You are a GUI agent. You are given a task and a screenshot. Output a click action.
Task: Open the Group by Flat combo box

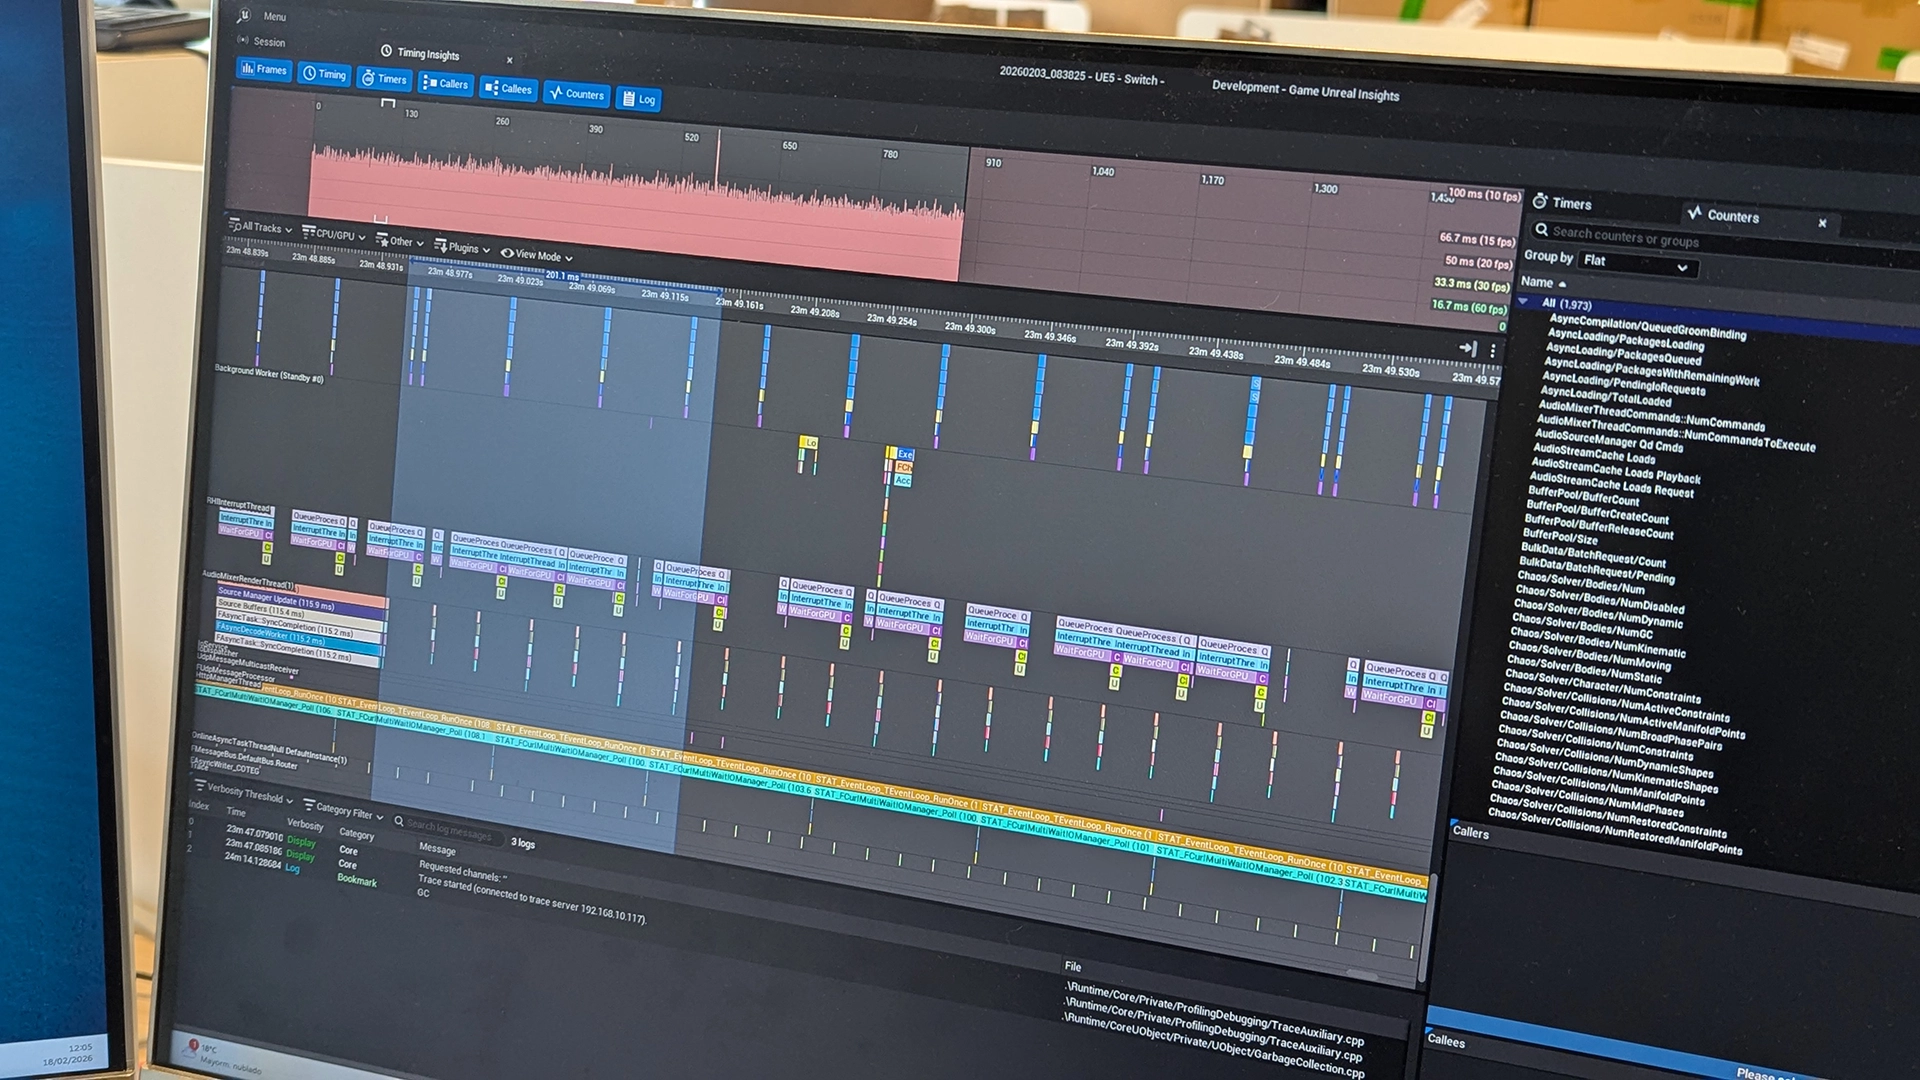pos(1637,263)
